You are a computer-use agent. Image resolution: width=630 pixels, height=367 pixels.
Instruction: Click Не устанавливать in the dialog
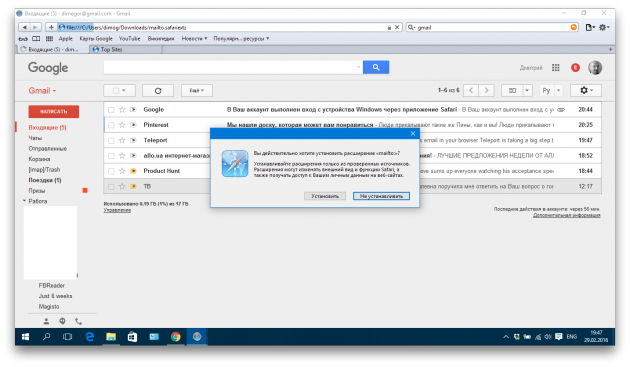click(381, 196)
